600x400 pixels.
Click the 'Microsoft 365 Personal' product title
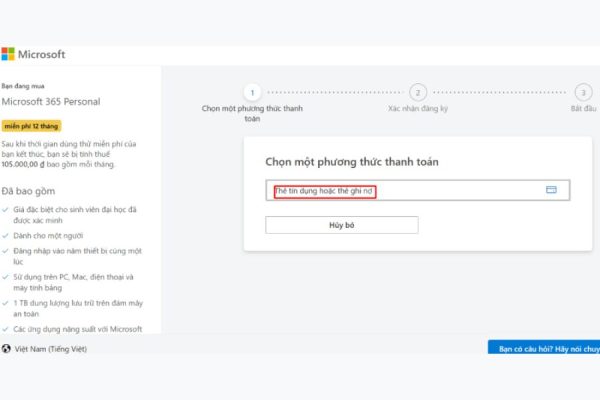click(51, 102)
